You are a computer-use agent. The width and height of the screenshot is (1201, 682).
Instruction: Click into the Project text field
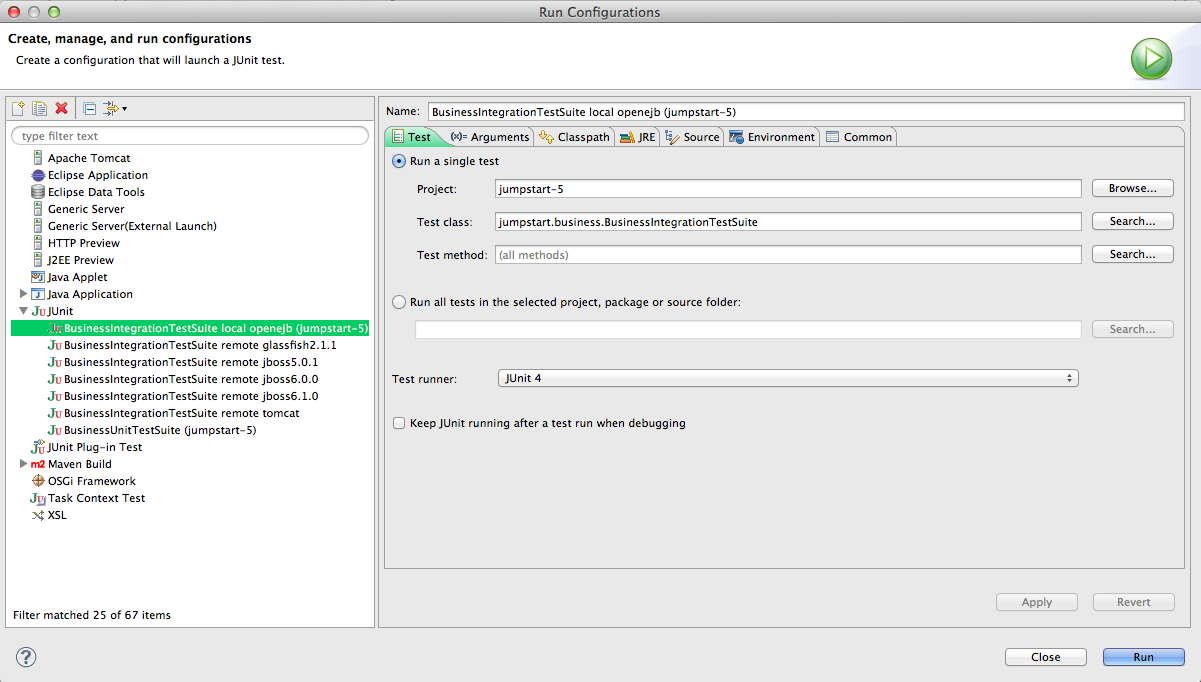tap(788, 188)
